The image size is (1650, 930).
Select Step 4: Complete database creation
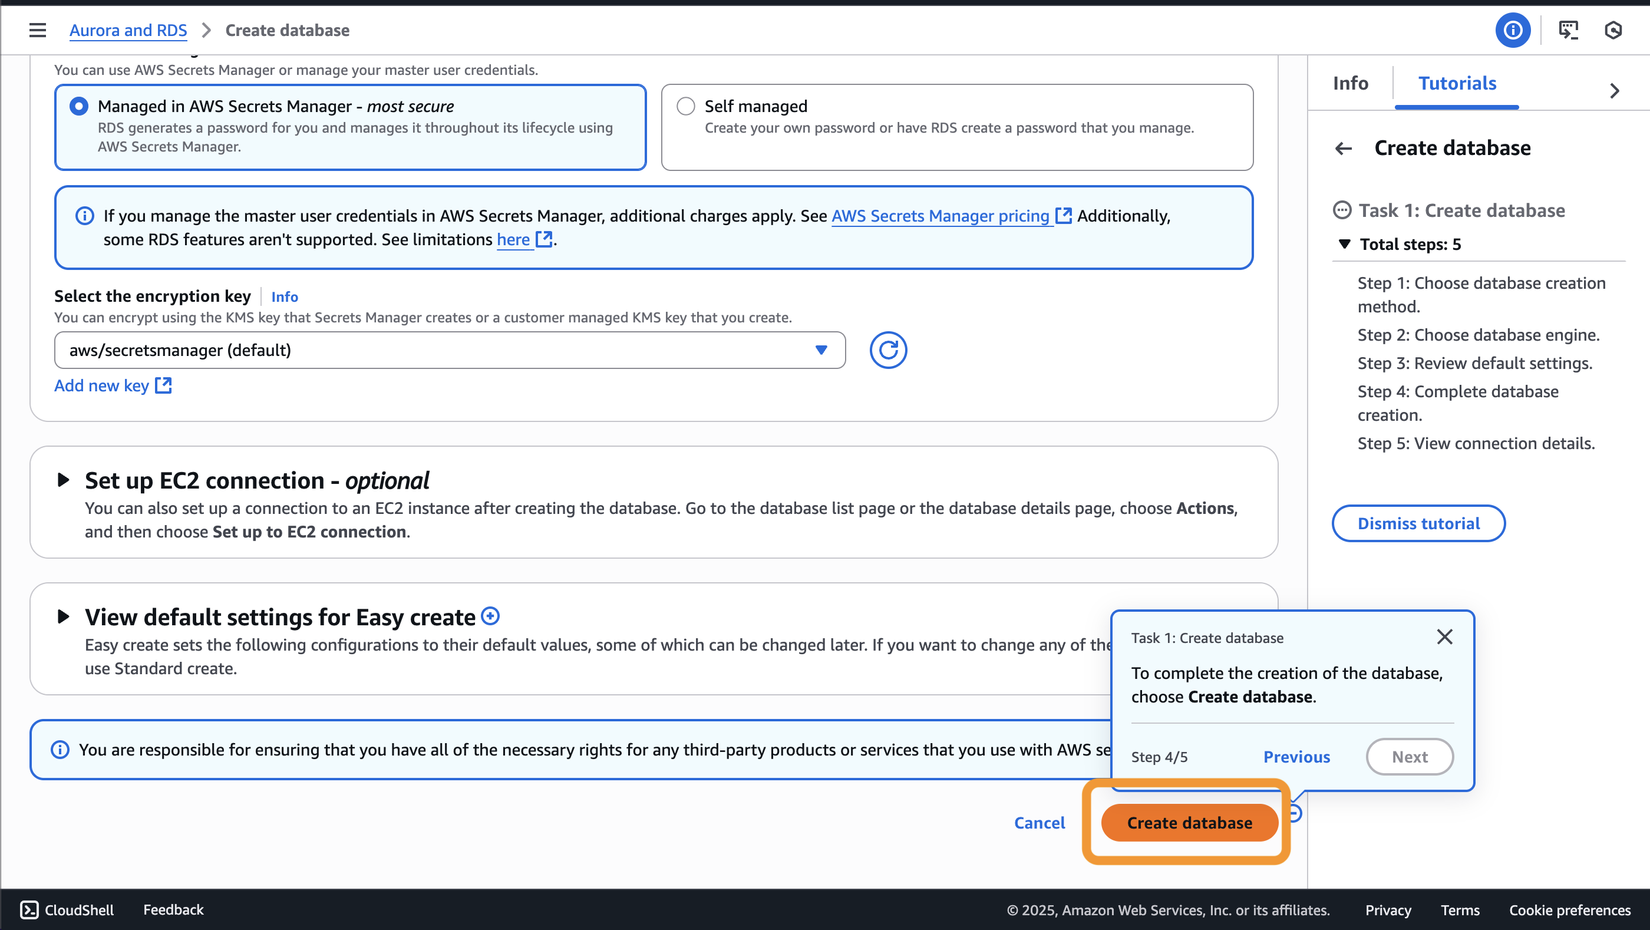click(1457, 403)
